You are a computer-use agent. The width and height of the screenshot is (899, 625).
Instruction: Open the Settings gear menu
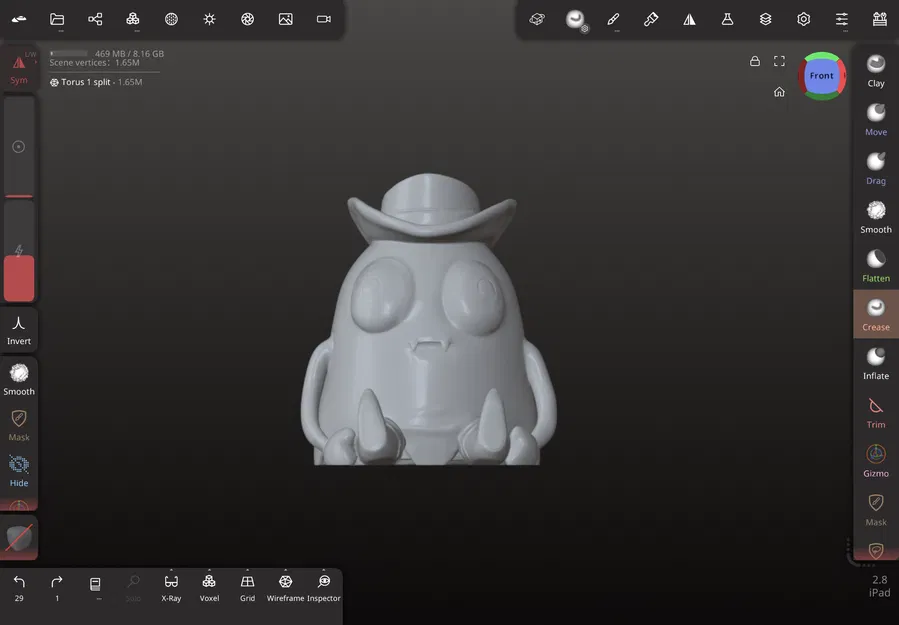(x=803, y=18)
